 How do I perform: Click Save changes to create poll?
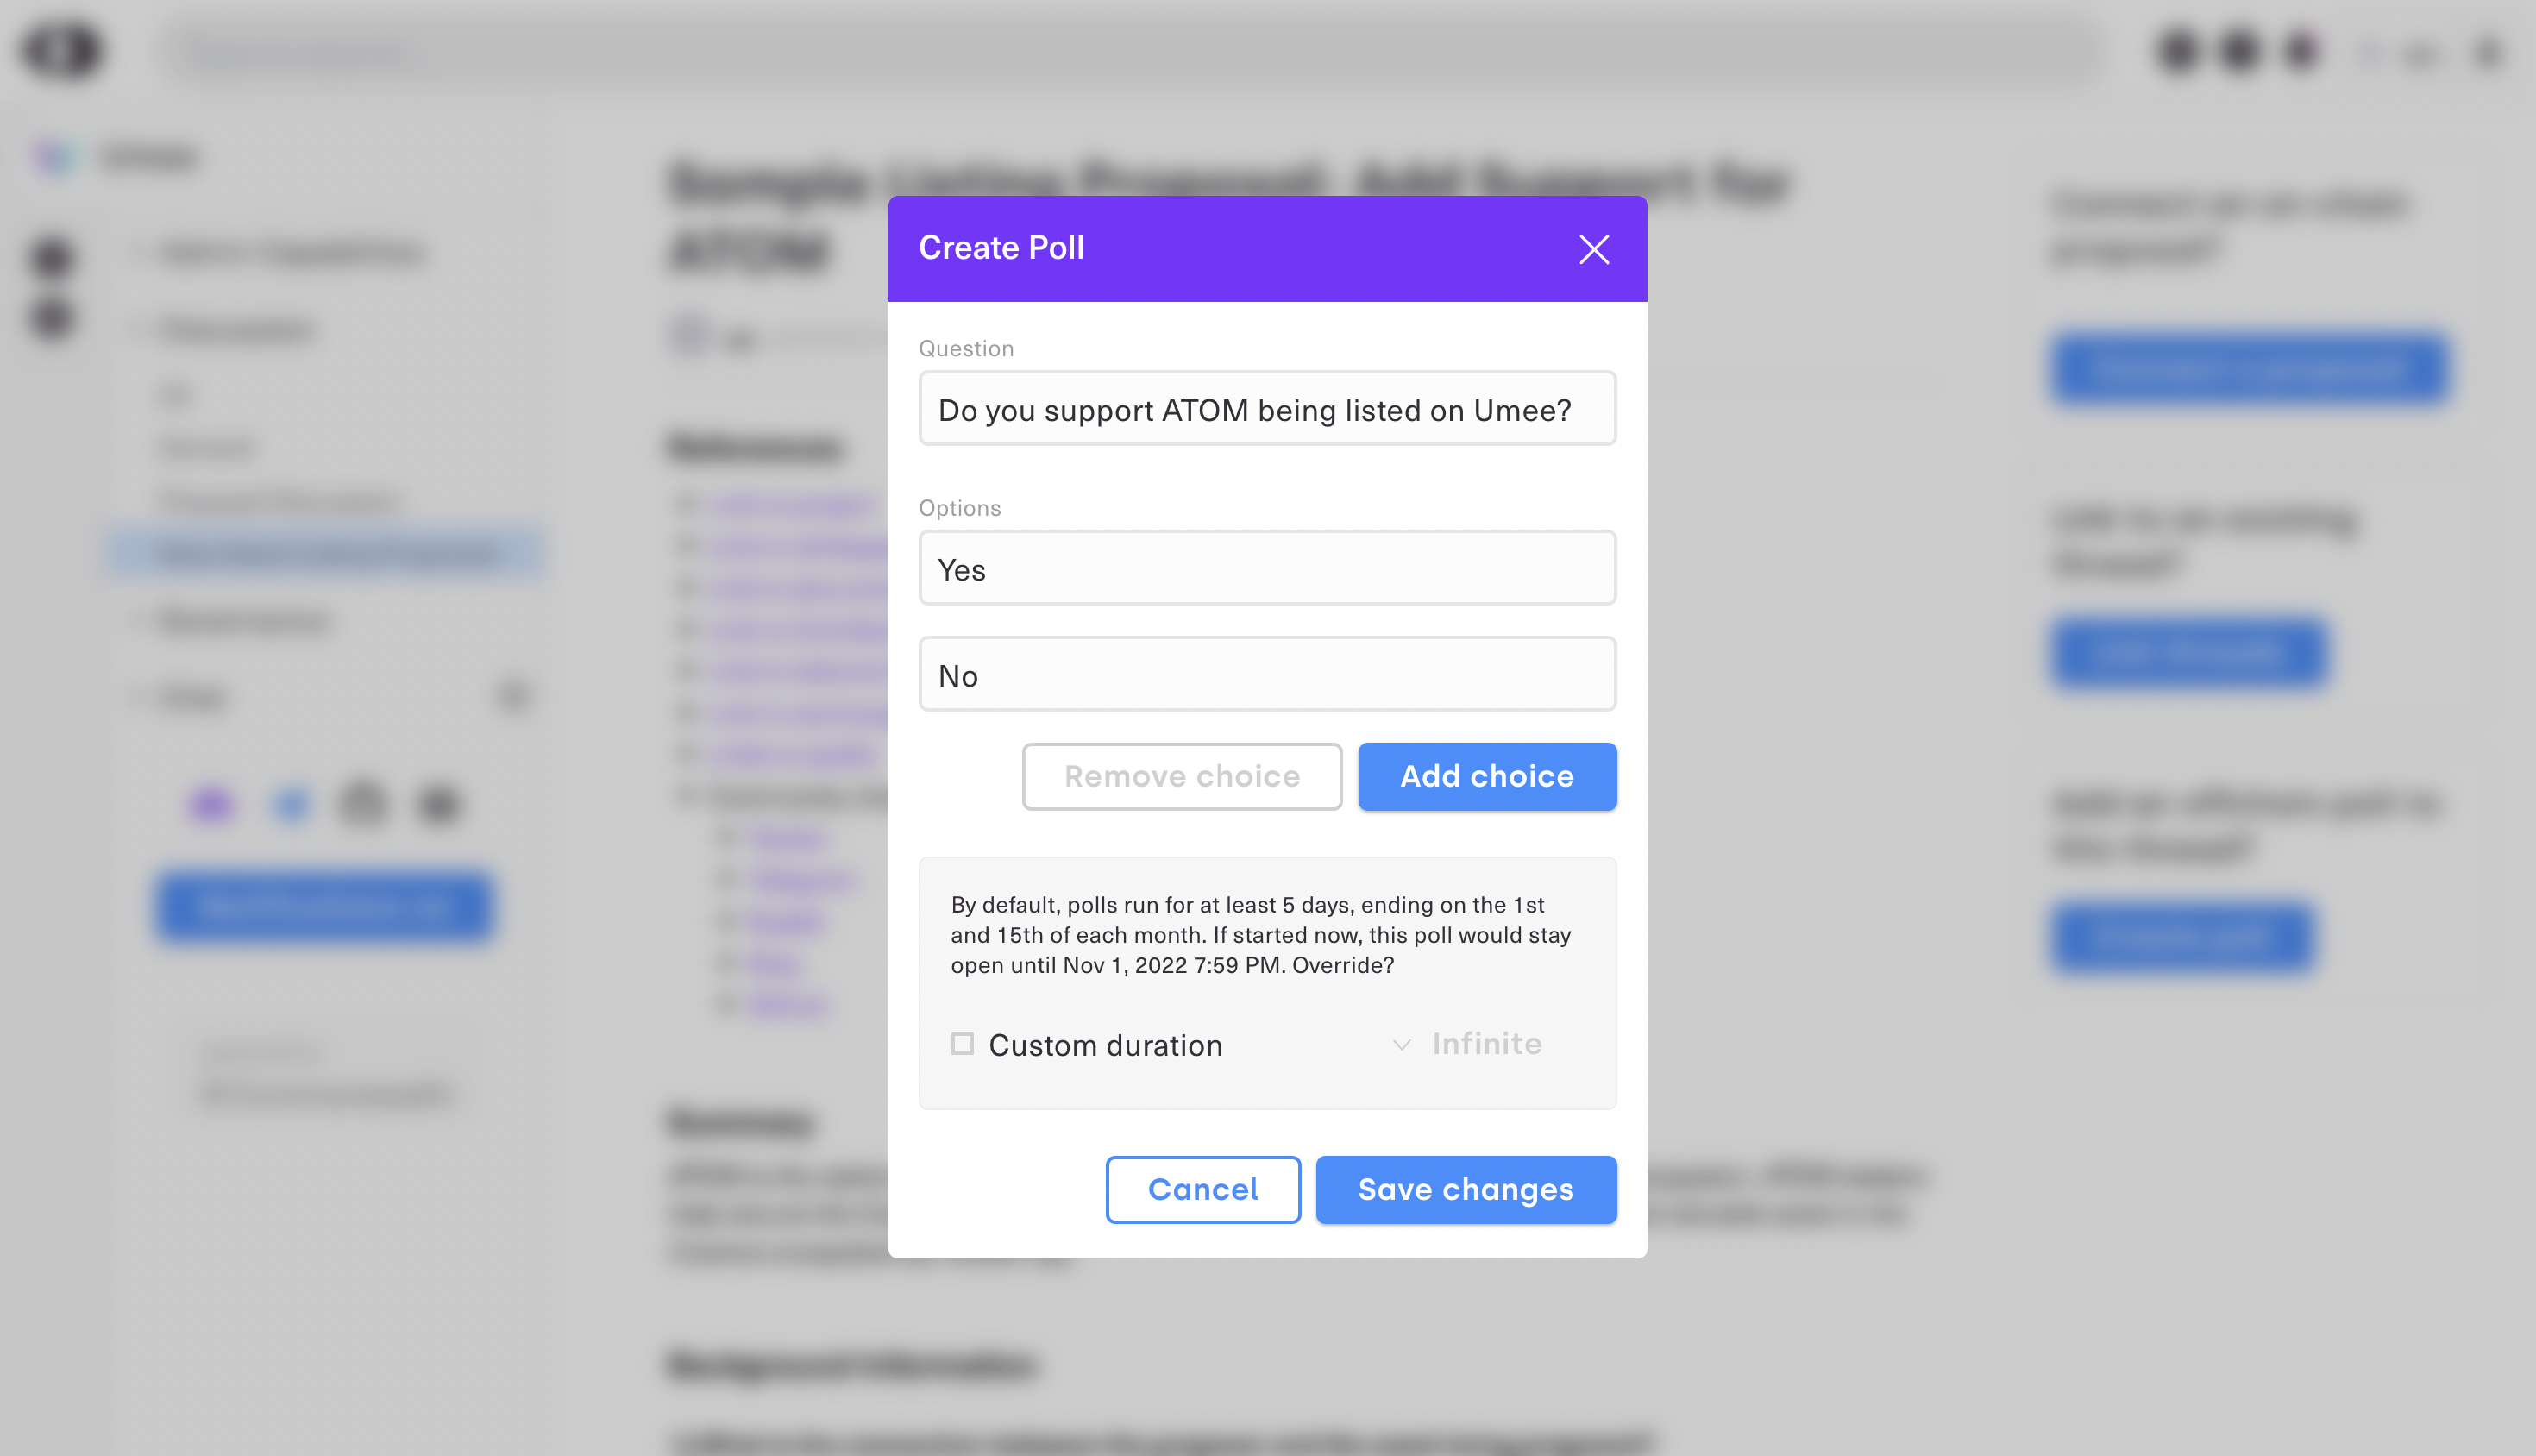1465,1189
